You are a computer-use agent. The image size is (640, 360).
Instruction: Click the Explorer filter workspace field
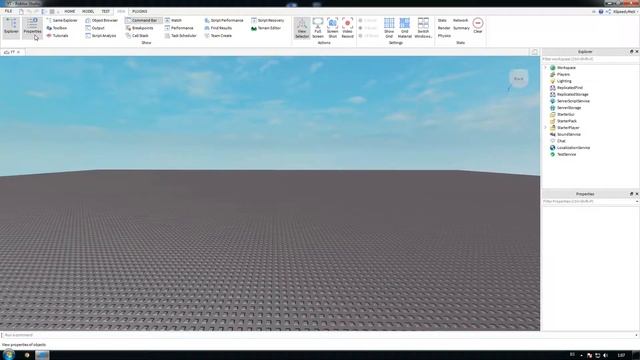(590, 59)
